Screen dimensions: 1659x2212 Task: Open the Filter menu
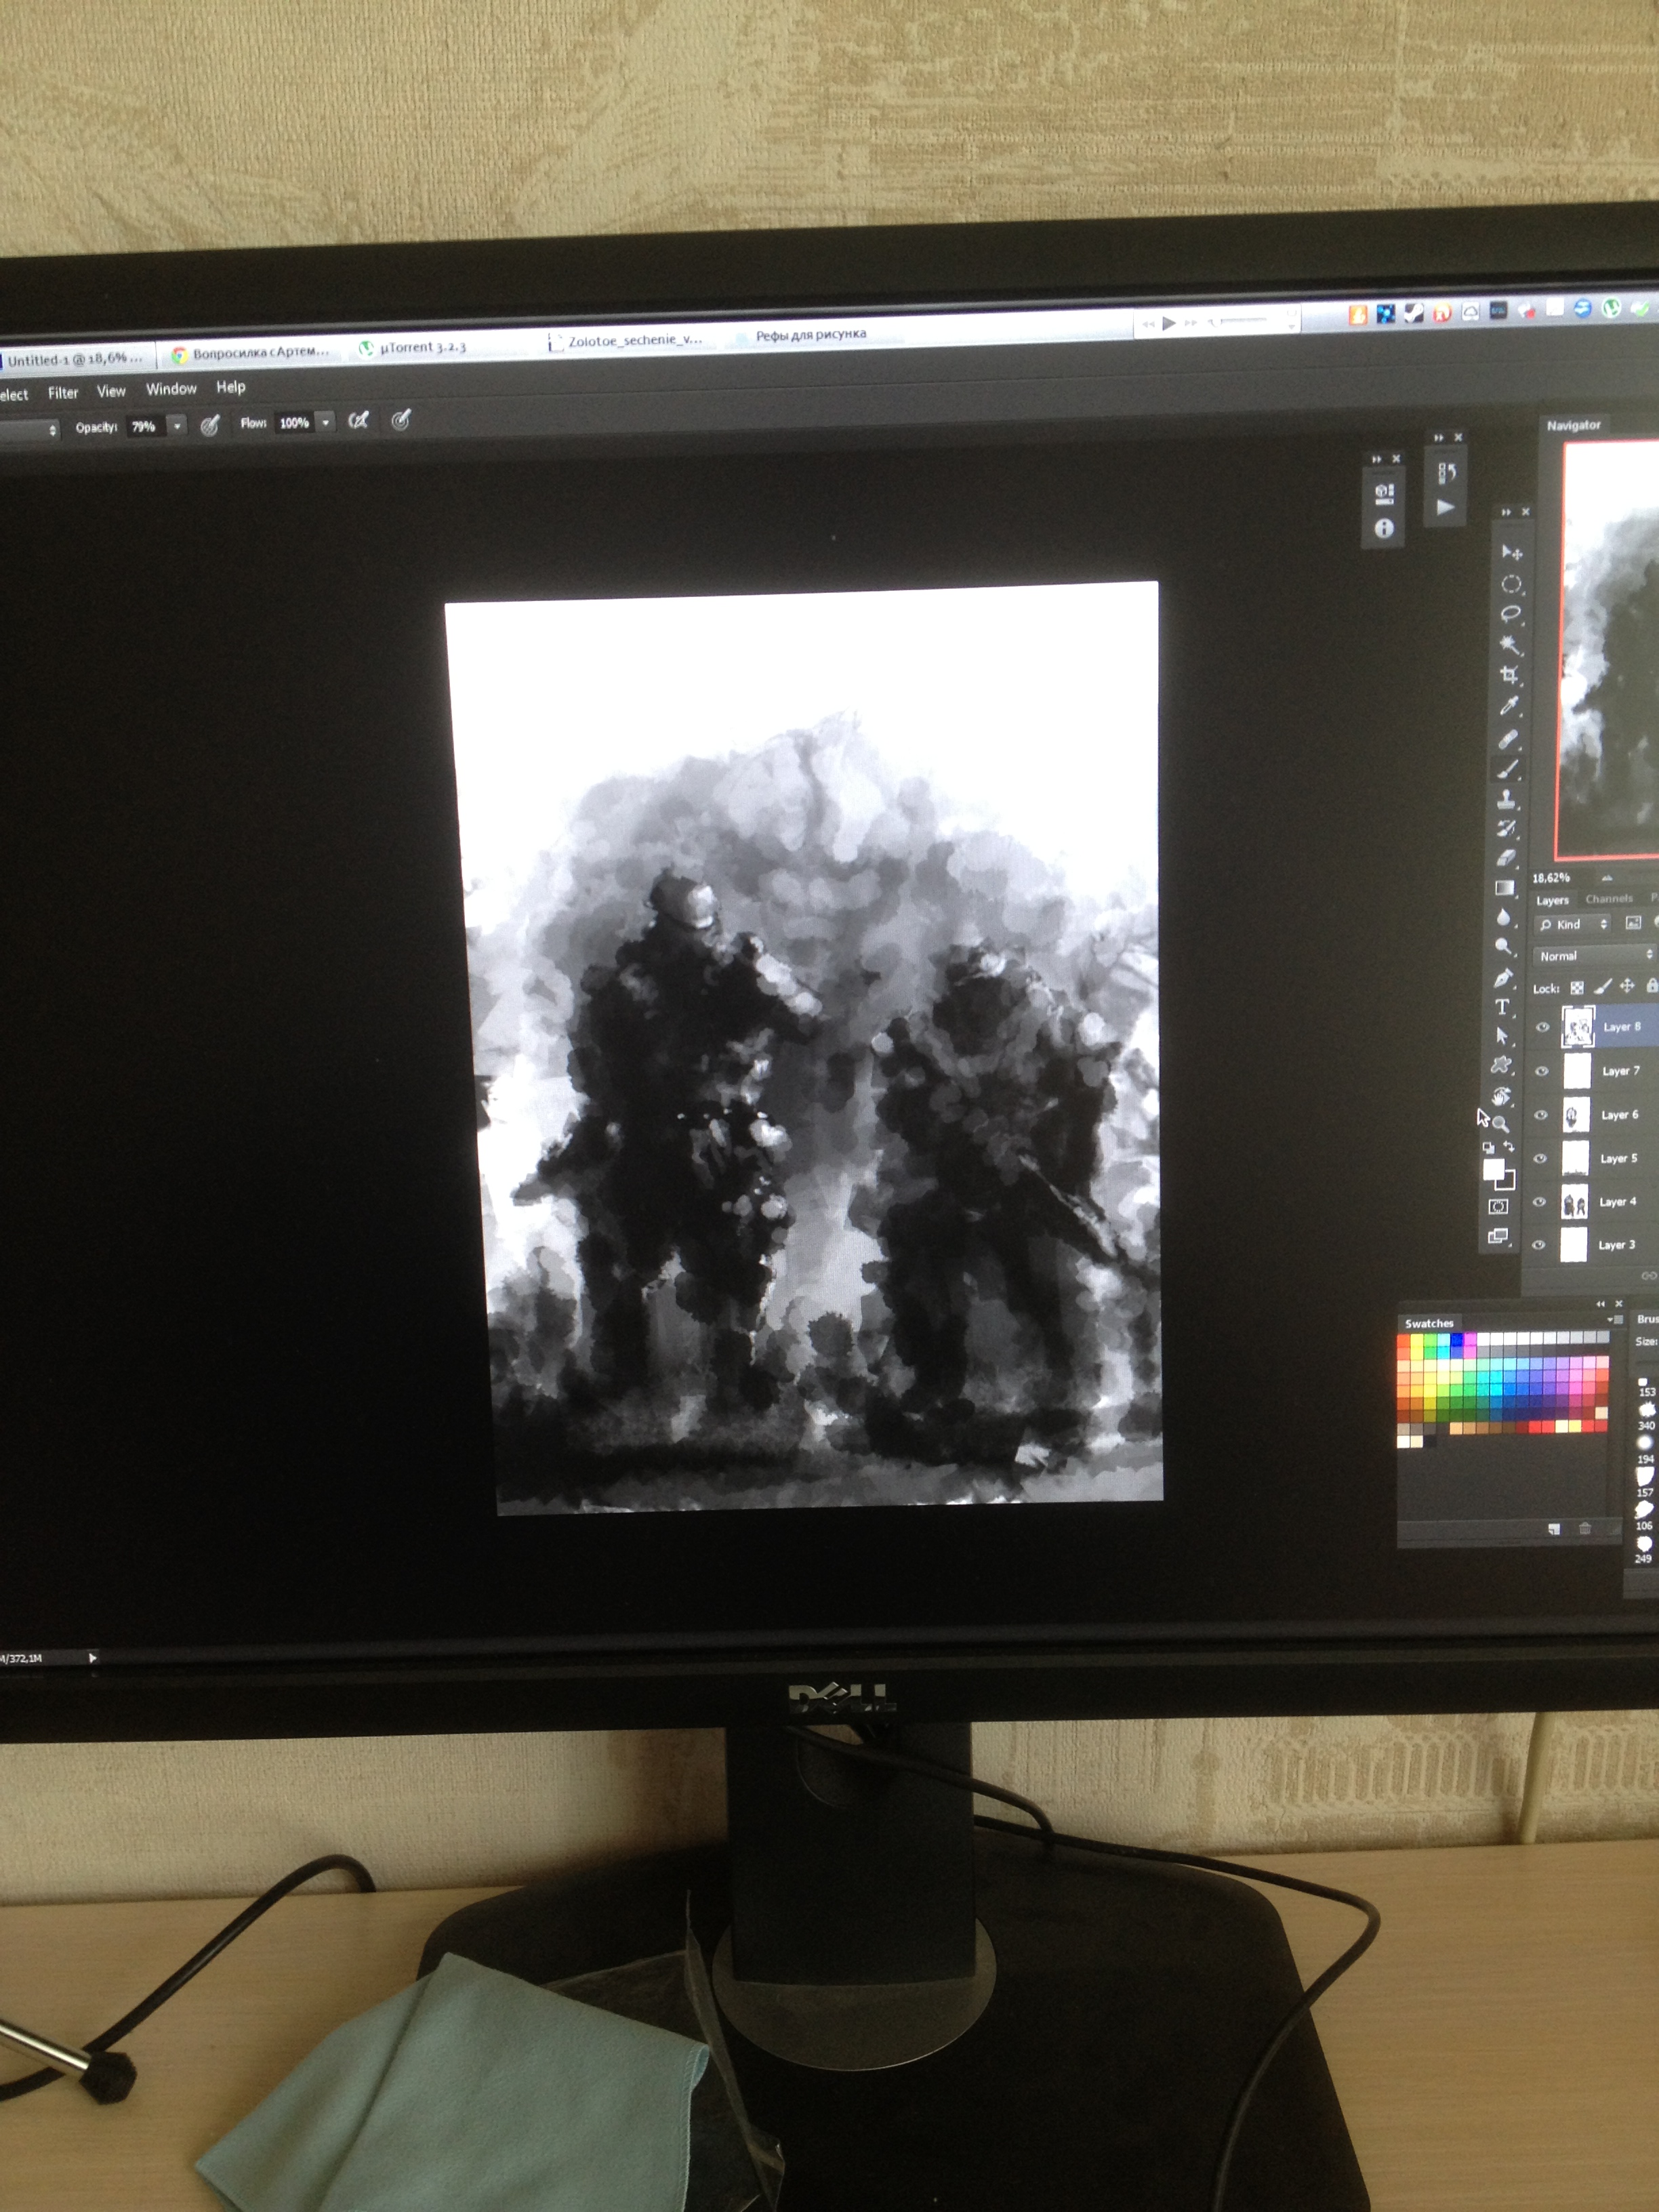click(63, 393)
